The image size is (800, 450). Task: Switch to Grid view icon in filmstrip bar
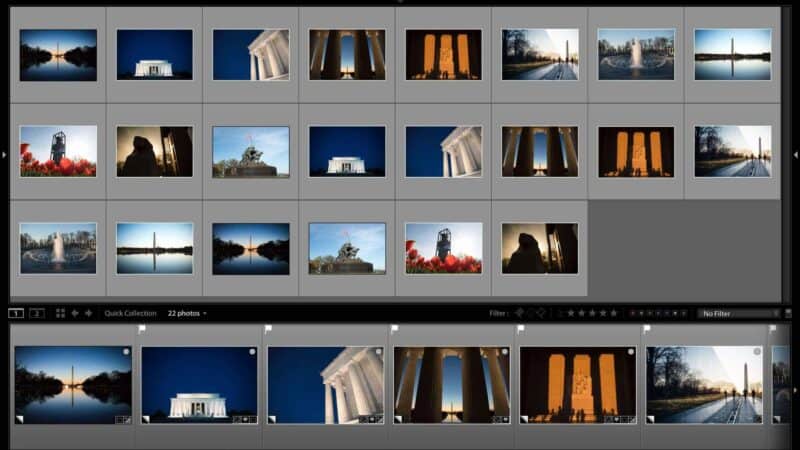(60, 313)
